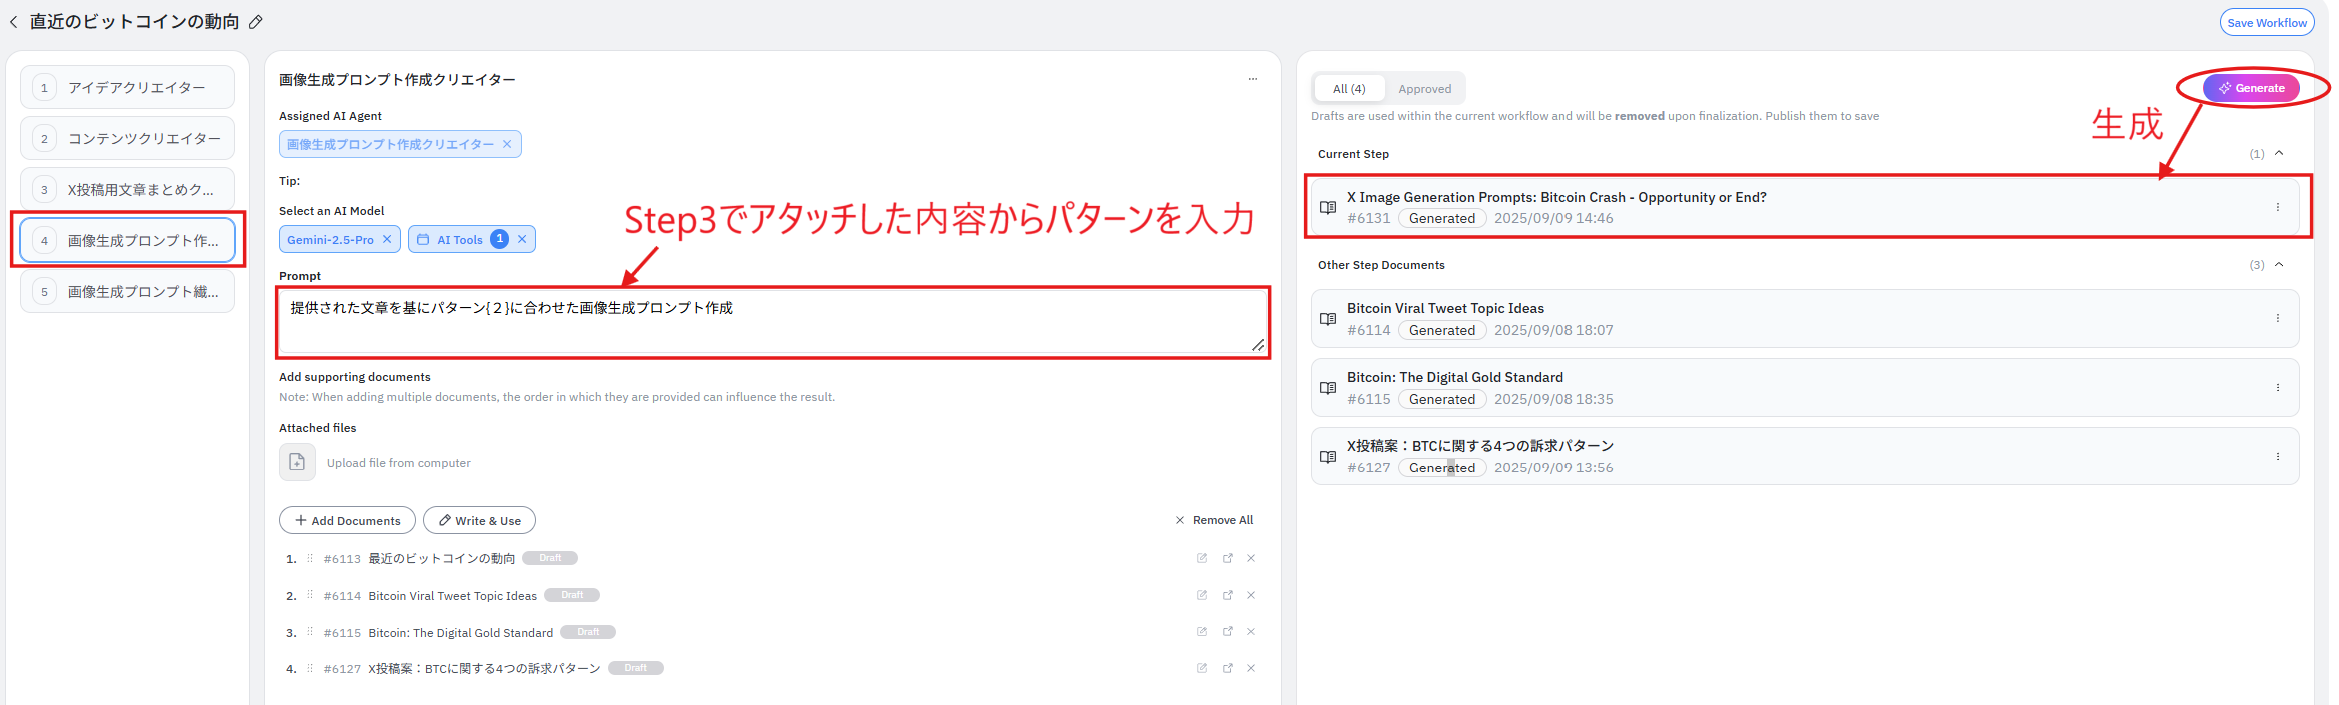This screenshot has height=705, width=2339.
Task: Click the Save Workflow button
Action: 2266,23
